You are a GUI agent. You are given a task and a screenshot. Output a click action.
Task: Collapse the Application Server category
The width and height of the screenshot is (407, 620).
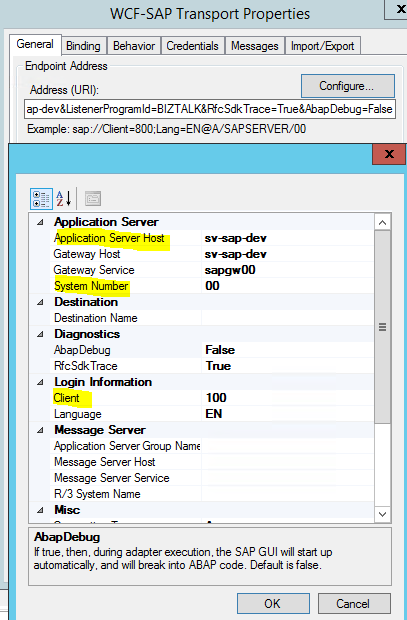tap(40, 222)
